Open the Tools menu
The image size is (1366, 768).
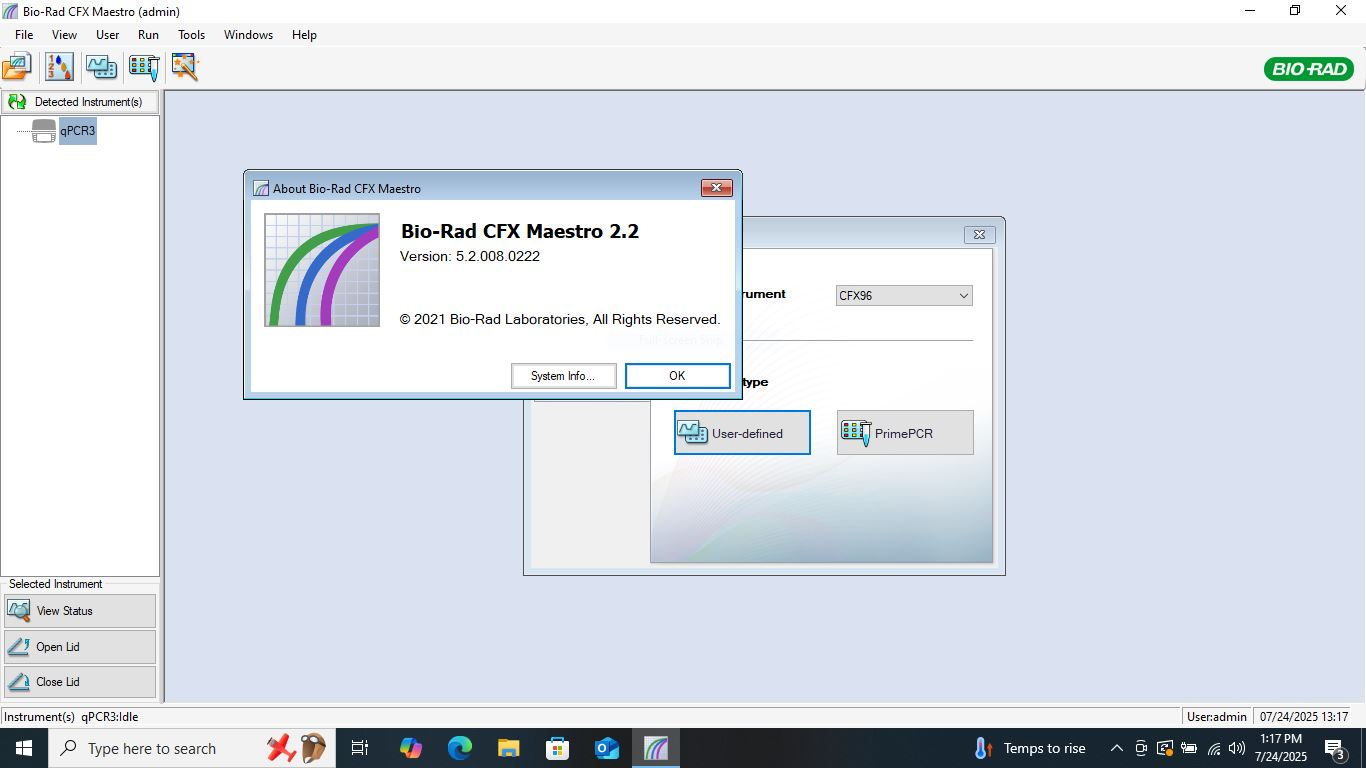click(191, 34)
